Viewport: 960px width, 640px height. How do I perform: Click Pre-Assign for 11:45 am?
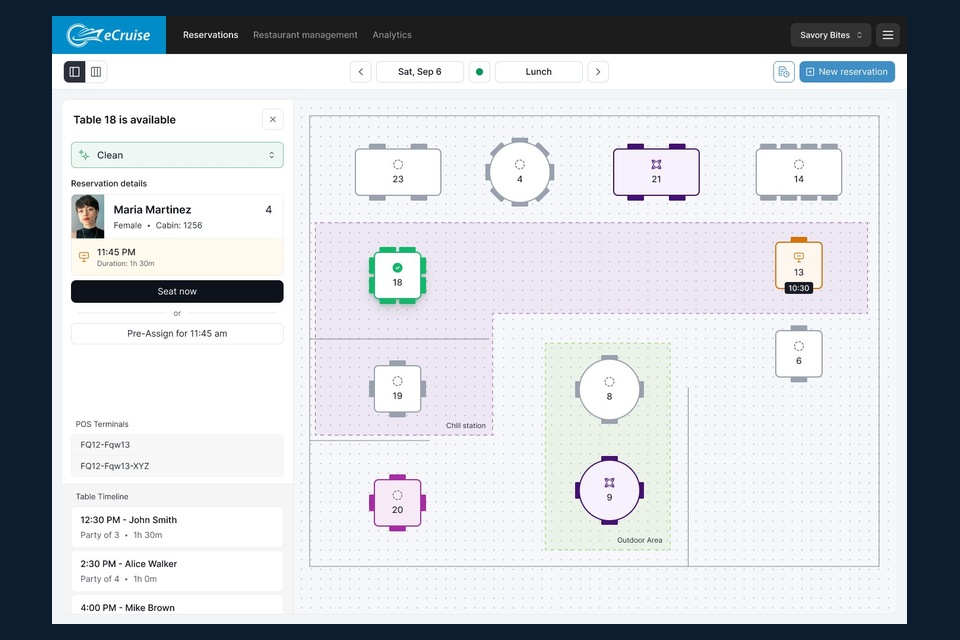pyautogui.click(x=177, y=334)
